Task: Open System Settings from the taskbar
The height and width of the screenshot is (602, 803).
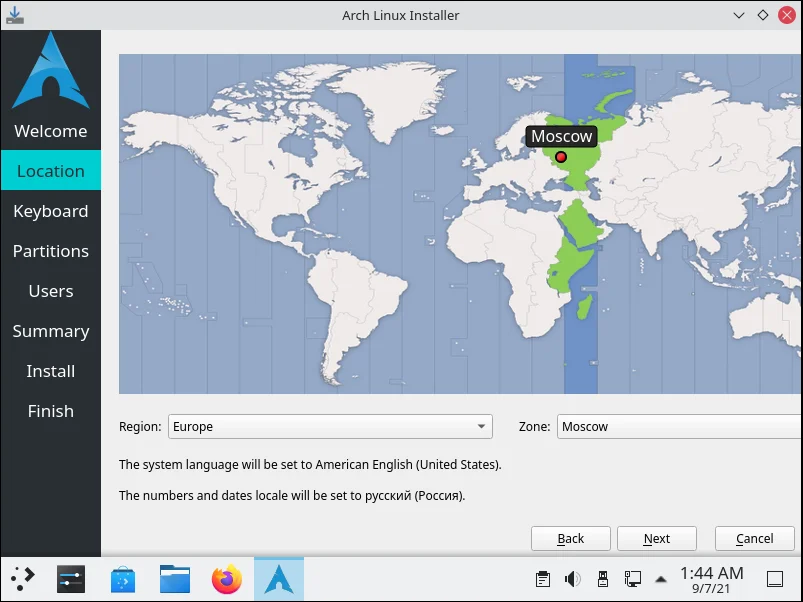Action: [71, 578]
